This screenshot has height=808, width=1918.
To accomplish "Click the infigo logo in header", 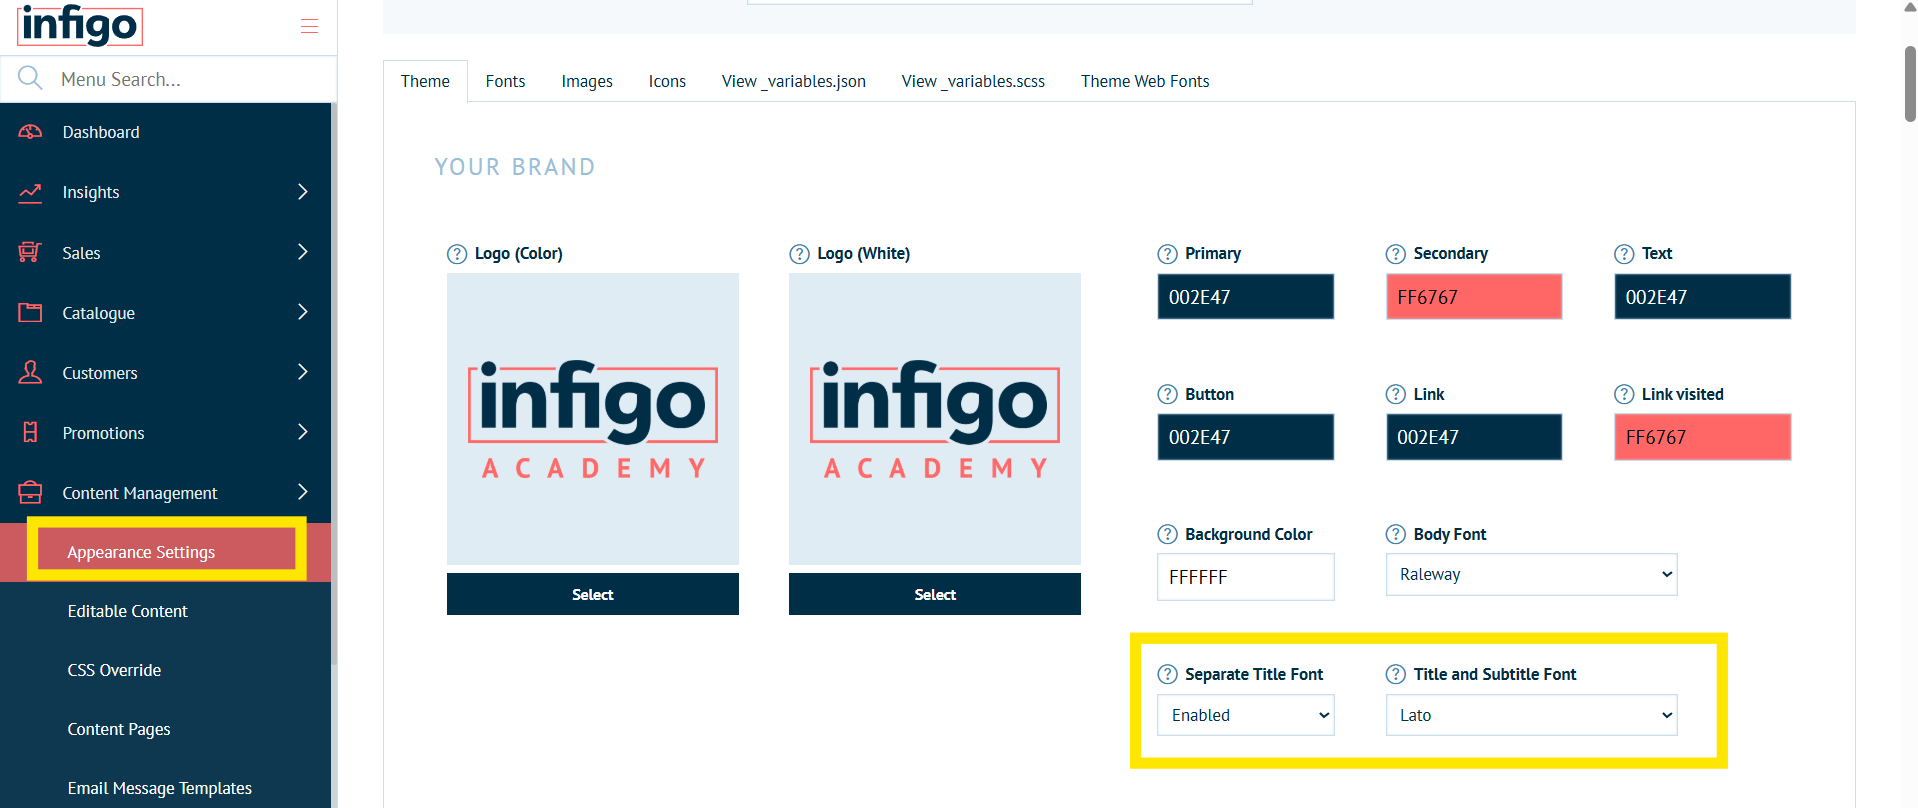I will pyautogui.click(x=80, y=25).
